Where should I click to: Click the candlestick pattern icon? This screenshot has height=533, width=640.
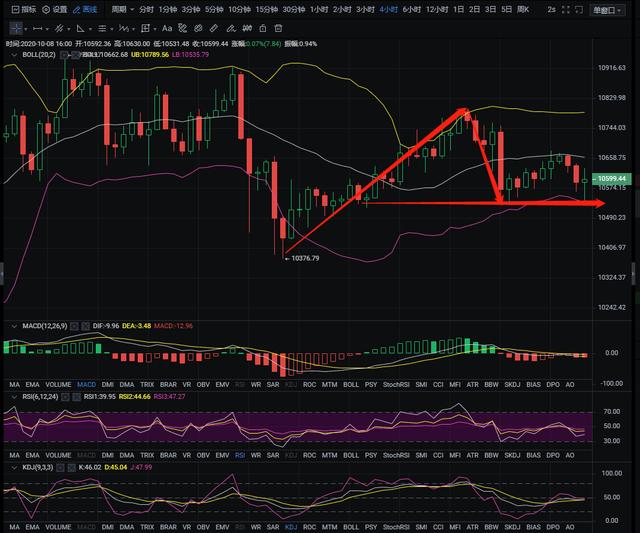point(247,29)
